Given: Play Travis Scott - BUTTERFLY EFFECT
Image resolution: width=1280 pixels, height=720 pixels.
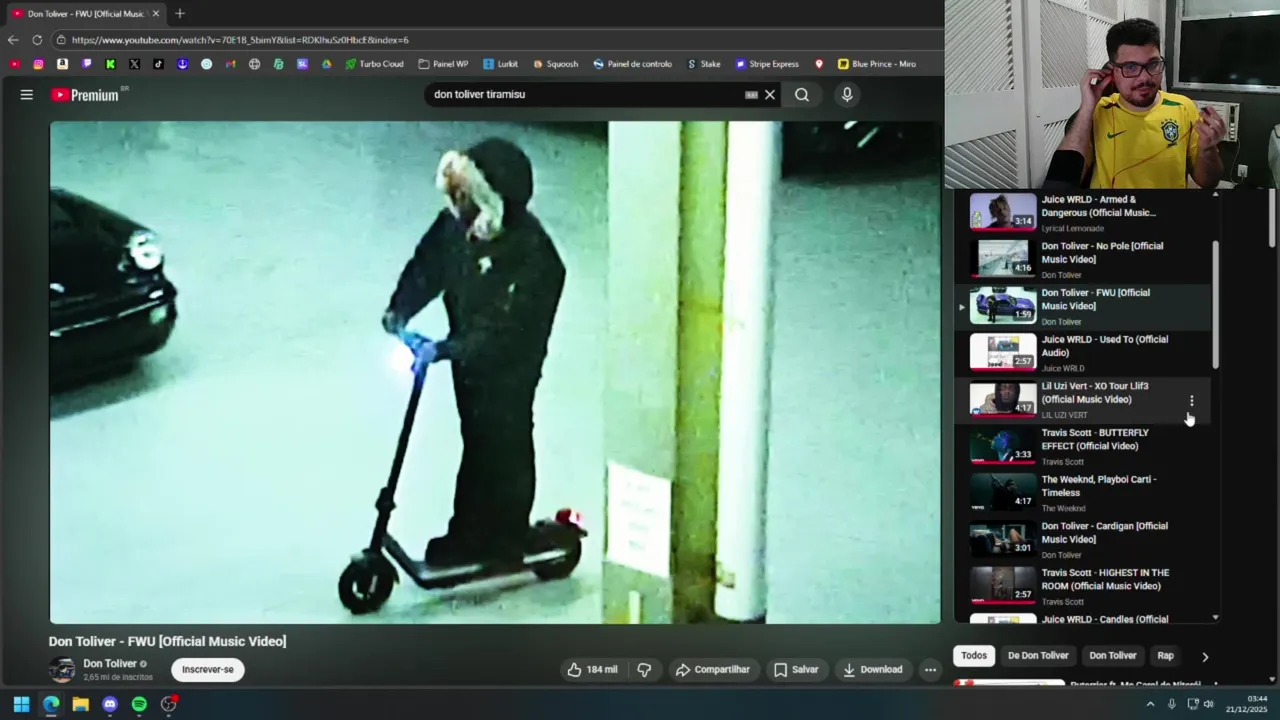Looking at the screenshot, I should click(x=1083, y=446).
